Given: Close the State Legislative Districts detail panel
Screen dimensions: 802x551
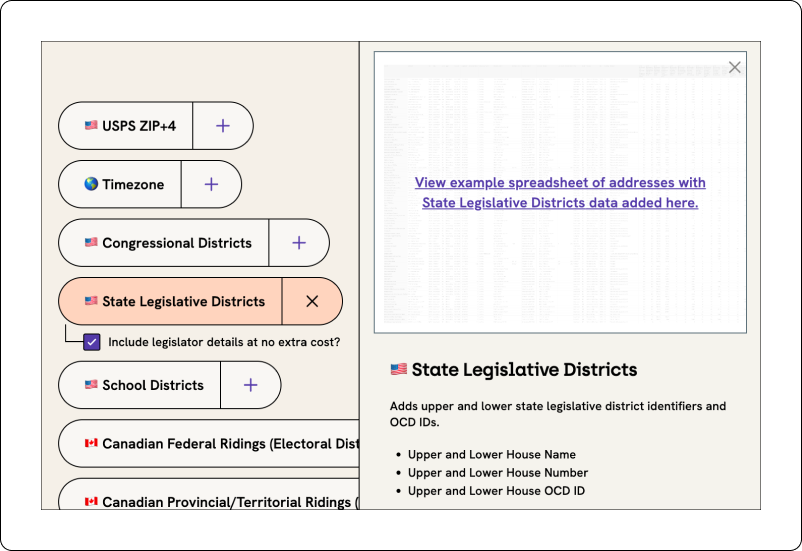Looking at the screenshot, I should click(x=735, y=67).
